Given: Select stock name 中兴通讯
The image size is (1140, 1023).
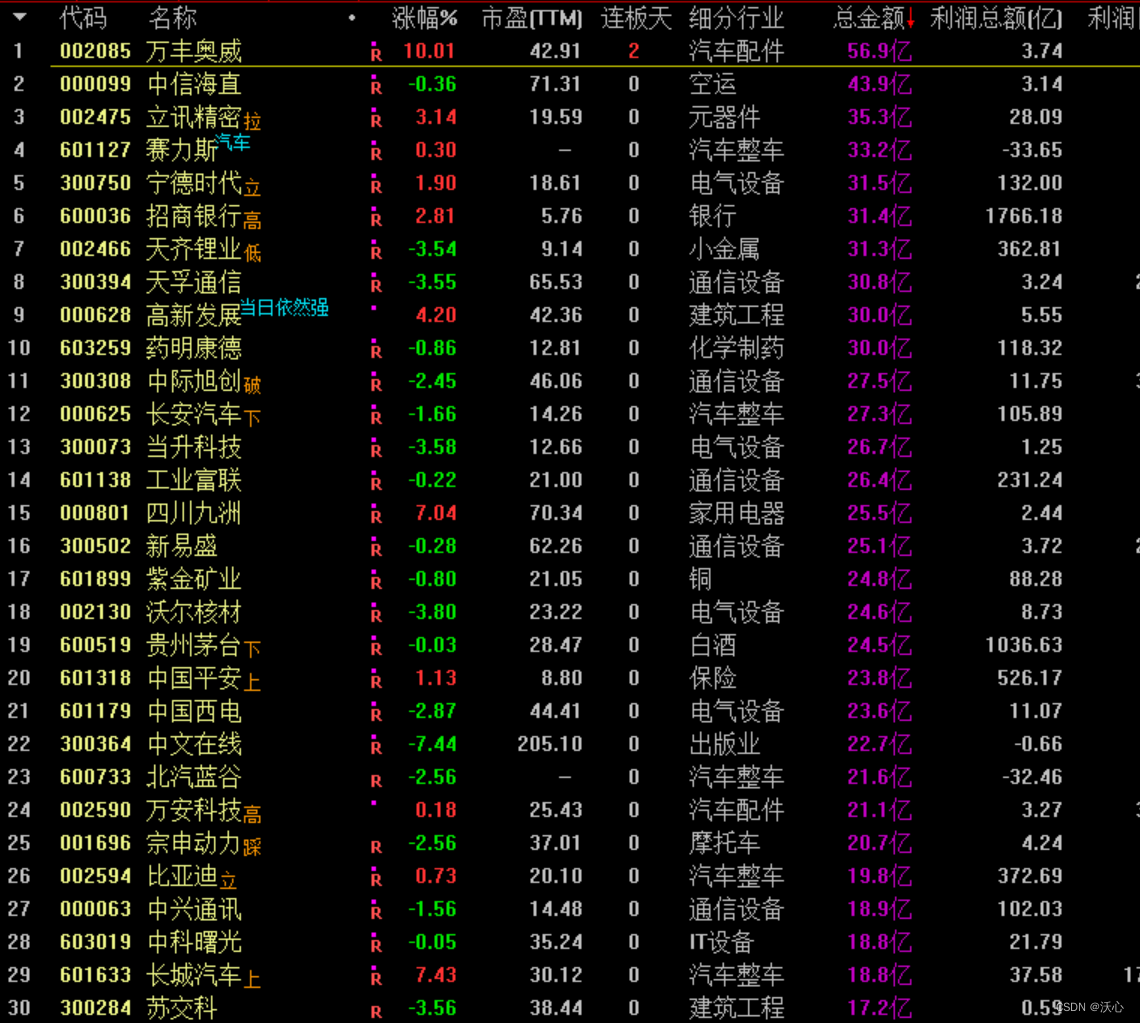Looking at the screenshot, I should (193, 910).
